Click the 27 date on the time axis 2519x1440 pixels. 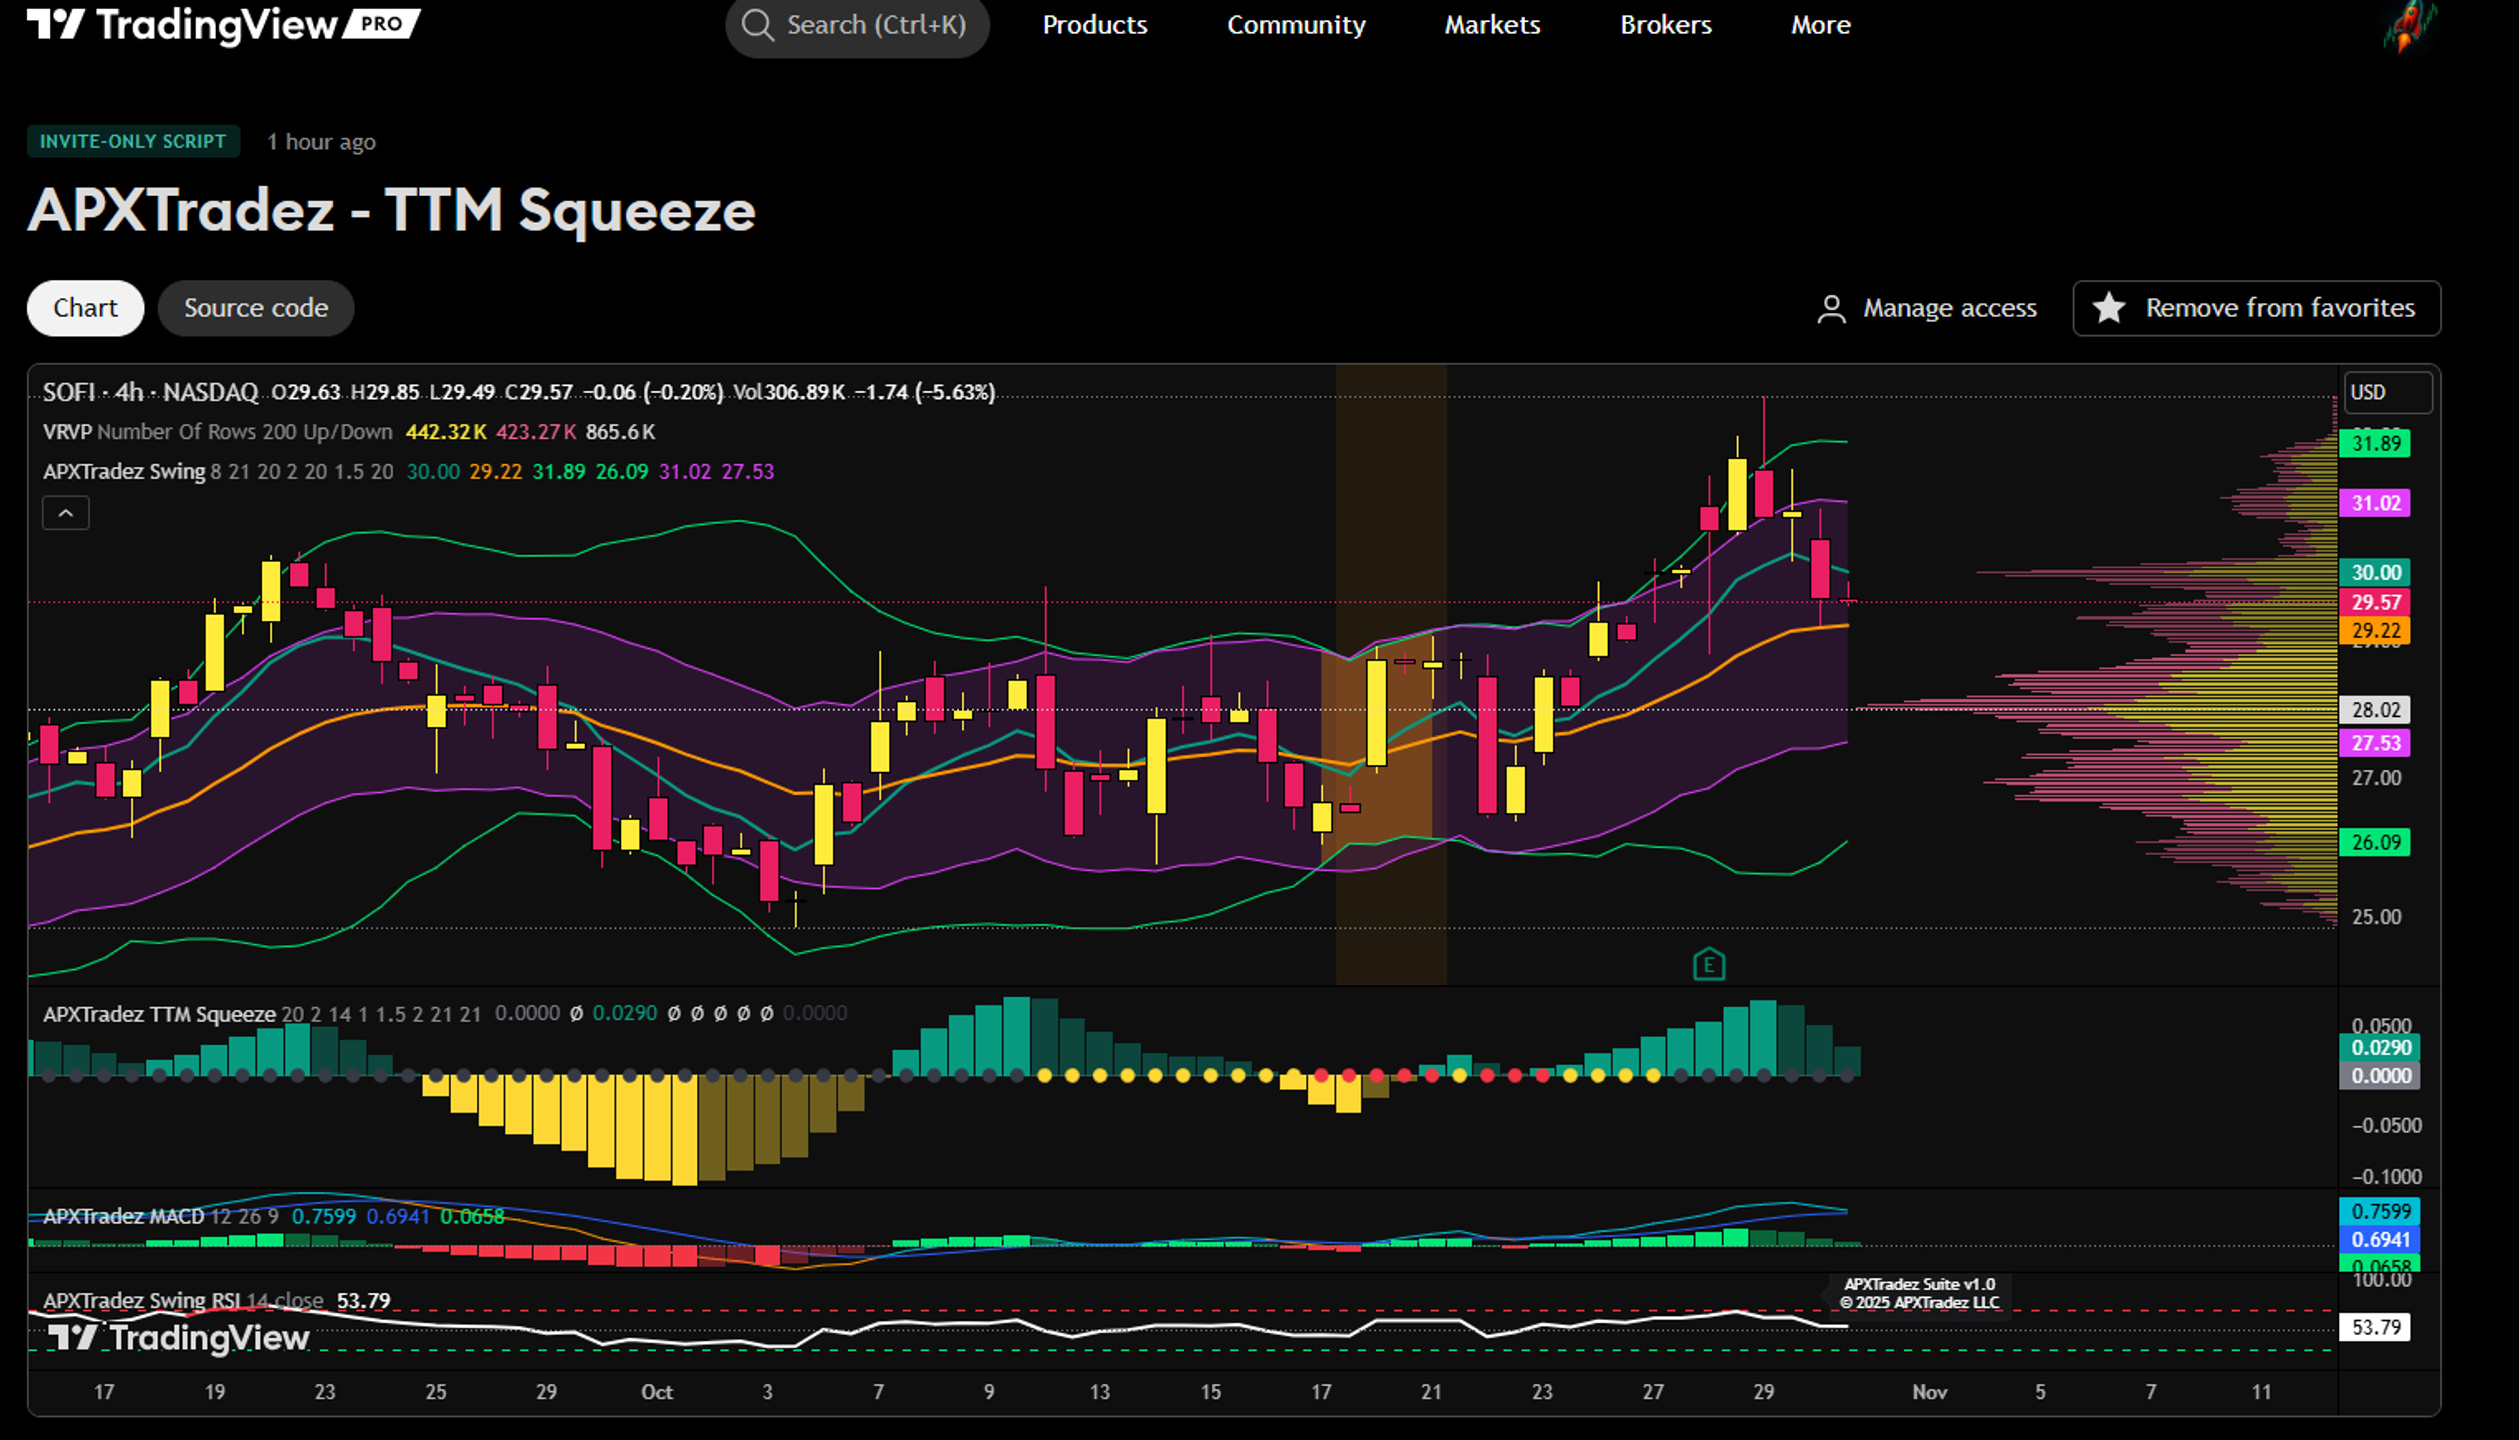(x=1653, y=1392)
